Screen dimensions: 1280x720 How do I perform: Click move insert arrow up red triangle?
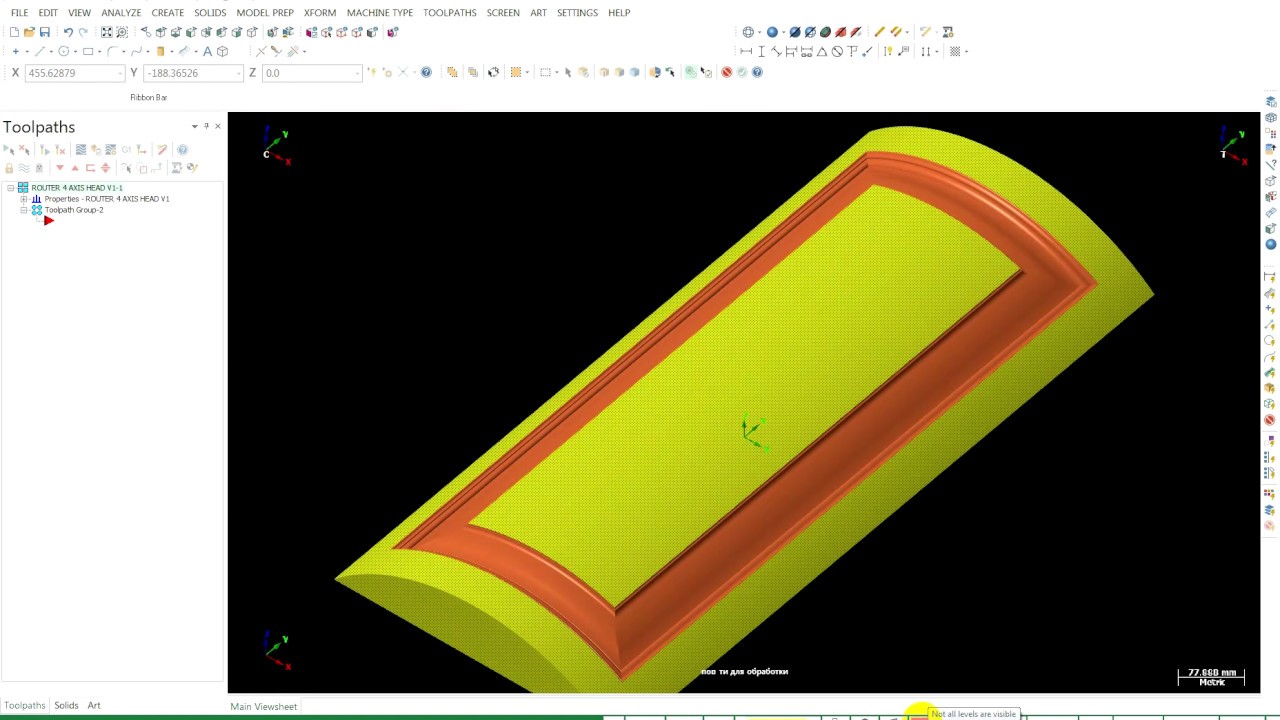click(x=75, y=168)
